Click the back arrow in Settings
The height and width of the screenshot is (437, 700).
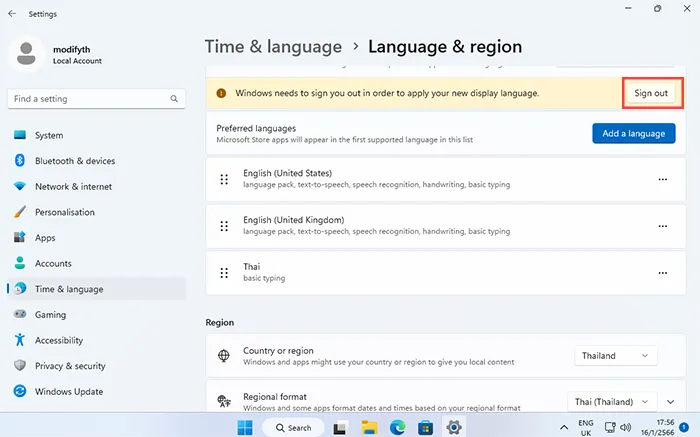[12, 14]
